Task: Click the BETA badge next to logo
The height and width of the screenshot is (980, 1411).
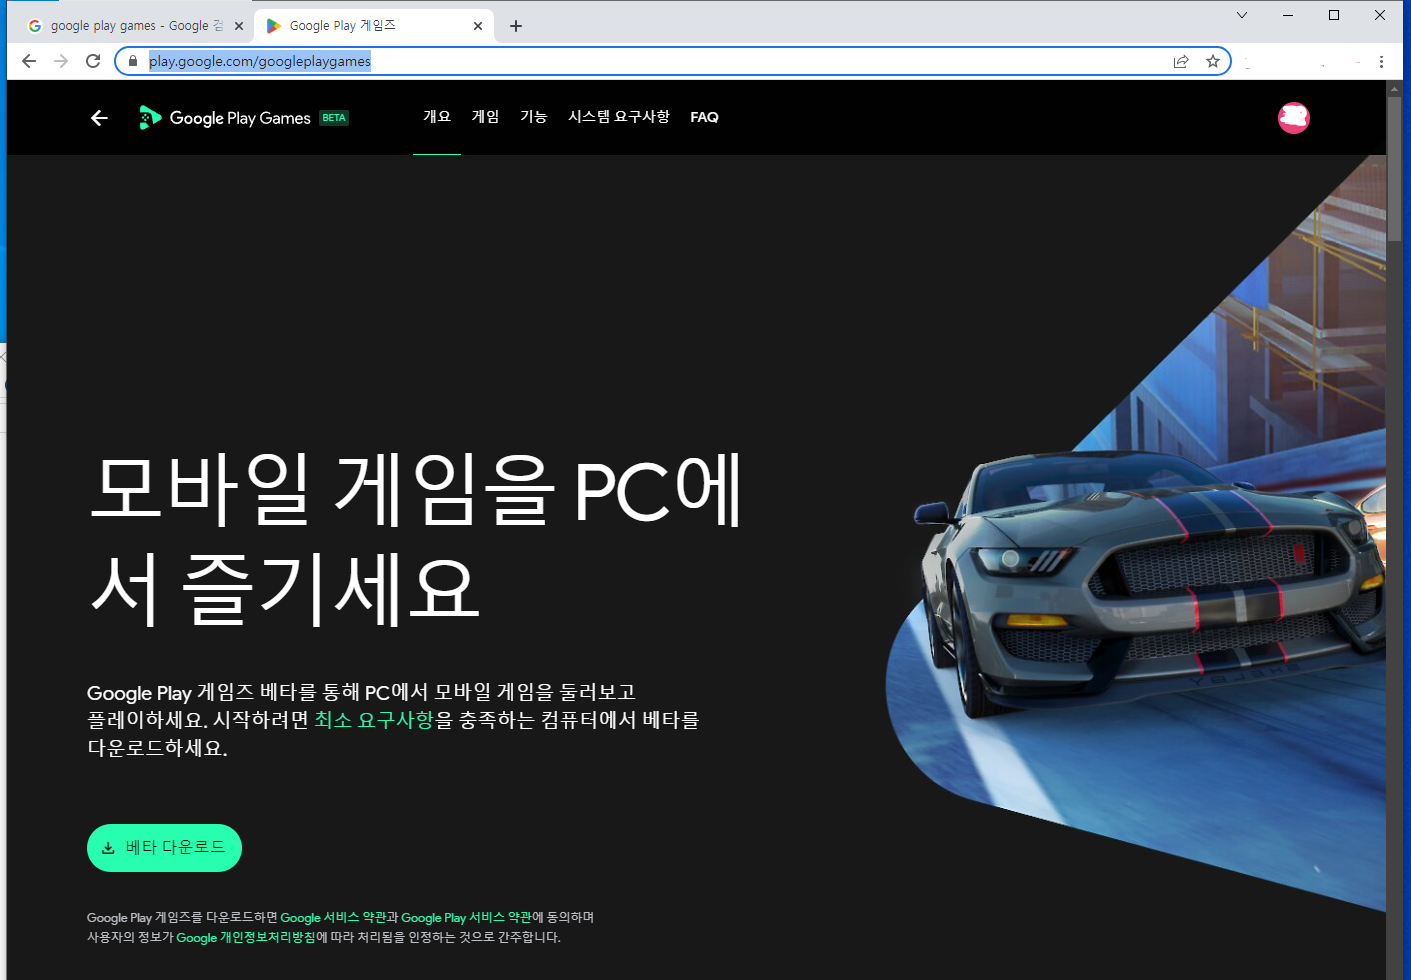Action: click(334, 118)
